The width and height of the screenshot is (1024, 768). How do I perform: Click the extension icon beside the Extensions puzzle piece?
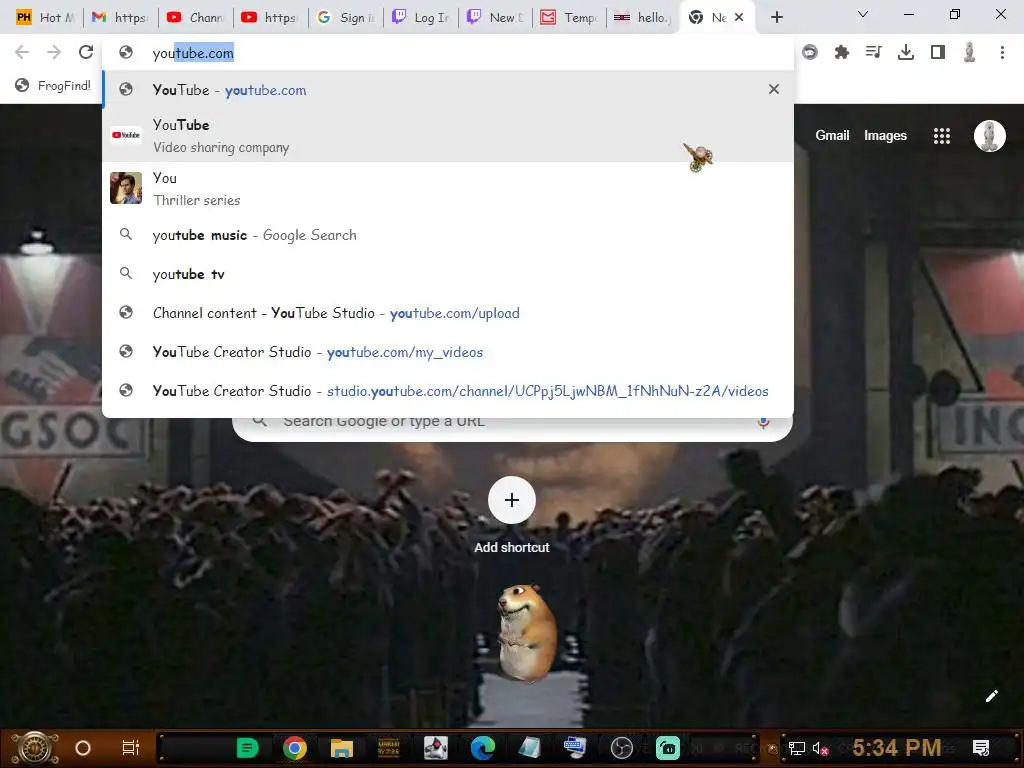[810, 52]
